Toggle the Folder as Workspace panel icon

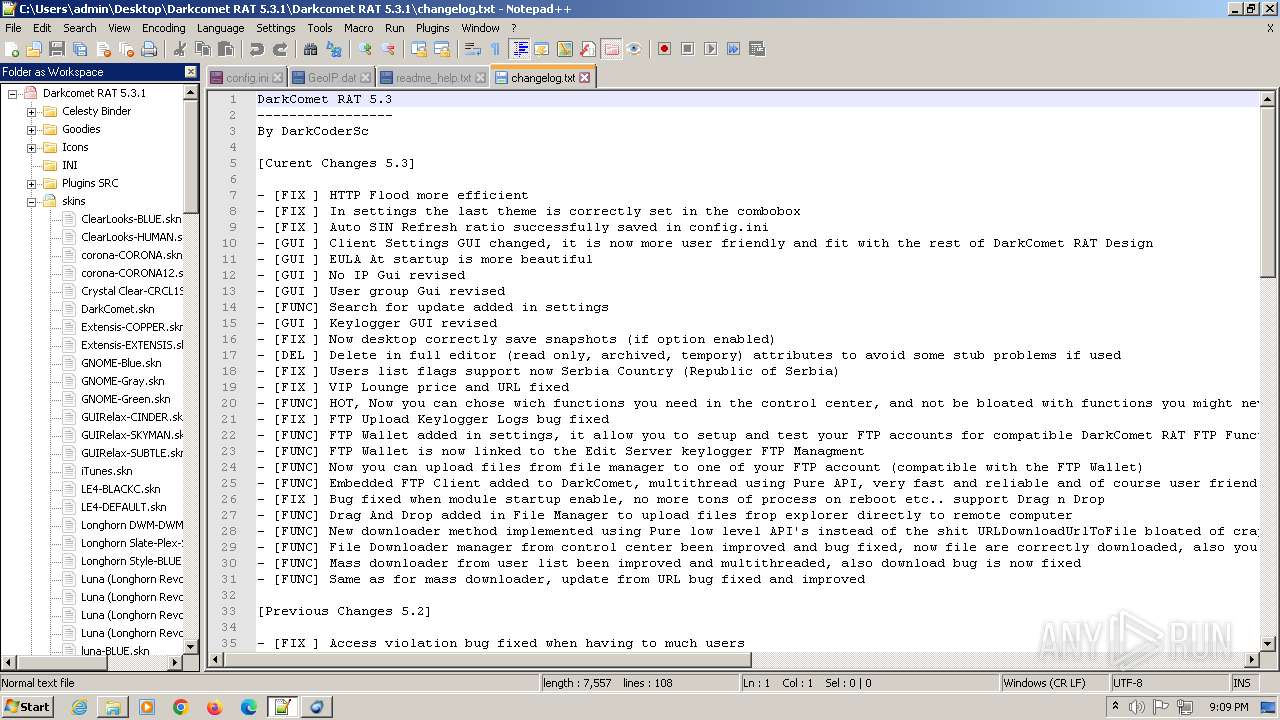[x=611, y=49]
